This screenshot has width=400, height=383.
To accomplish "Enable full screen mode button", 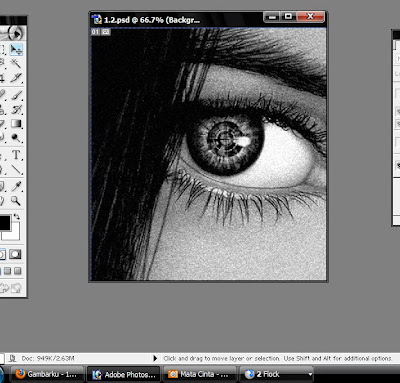I will 17,271.
